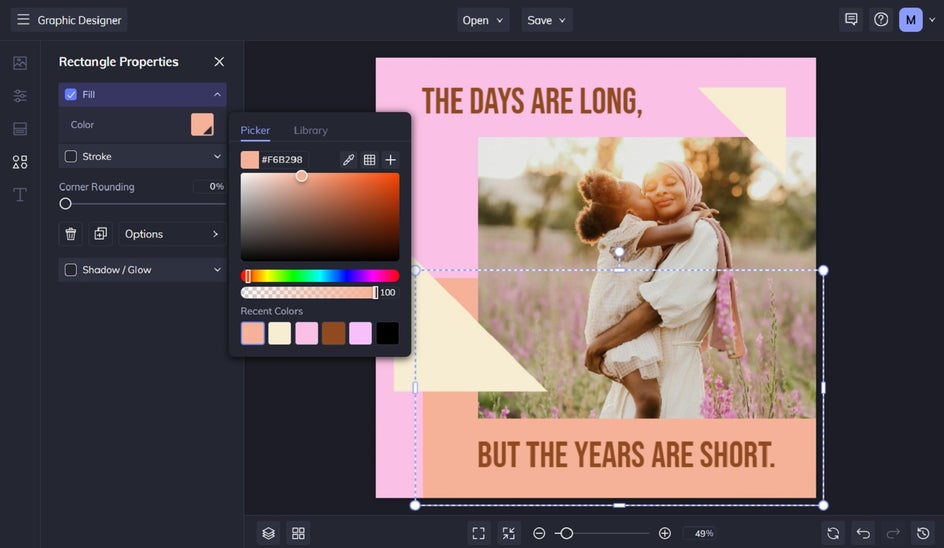
Task: Open the grid view icon in bottom bar
Action: point(298,533)
